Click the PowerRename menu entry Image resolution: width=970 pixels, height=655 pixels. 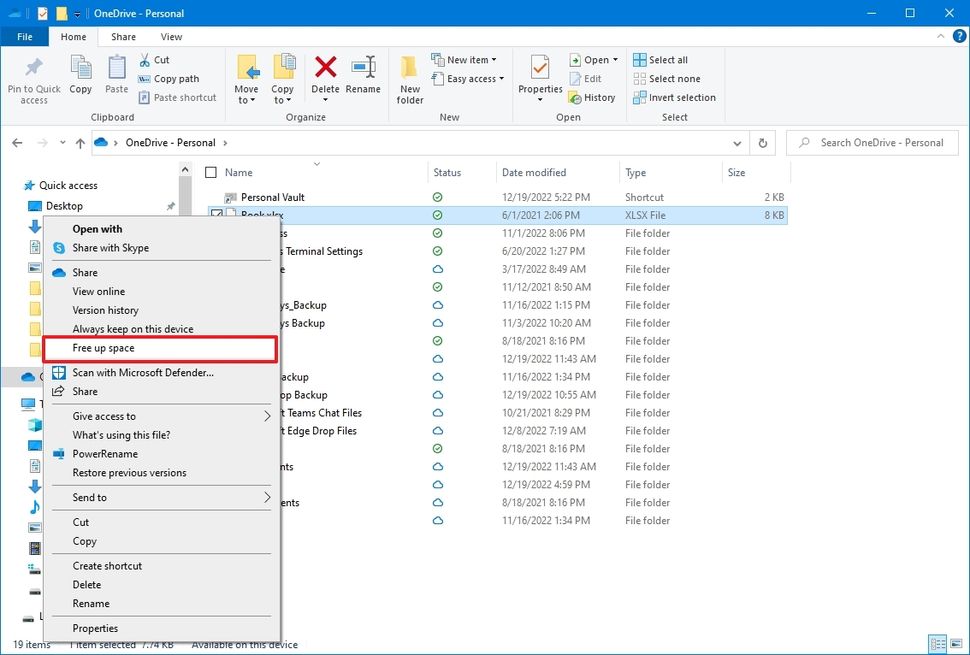coord(105,454)
